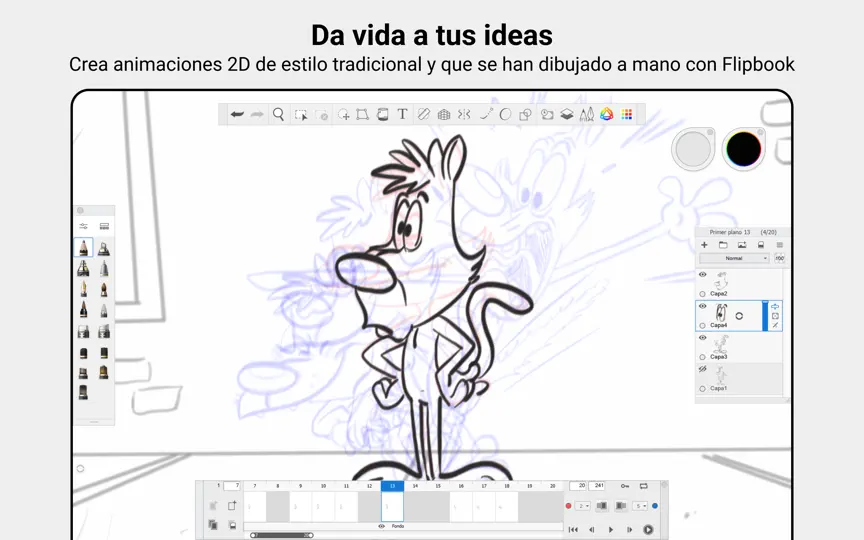Click the keyframe key icon in timeline

(625, 486)
